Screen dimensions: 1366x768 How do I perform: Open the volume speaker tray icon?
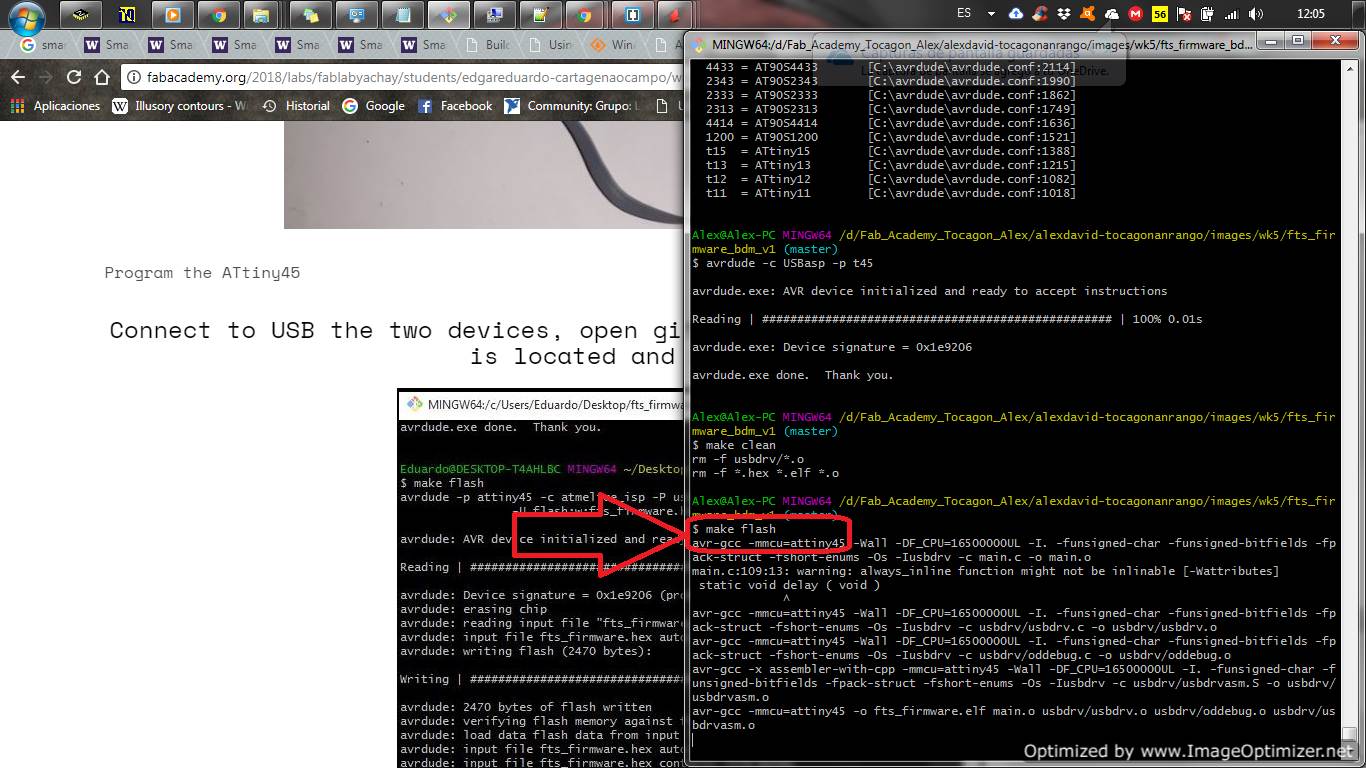[x=1256, y=14]
